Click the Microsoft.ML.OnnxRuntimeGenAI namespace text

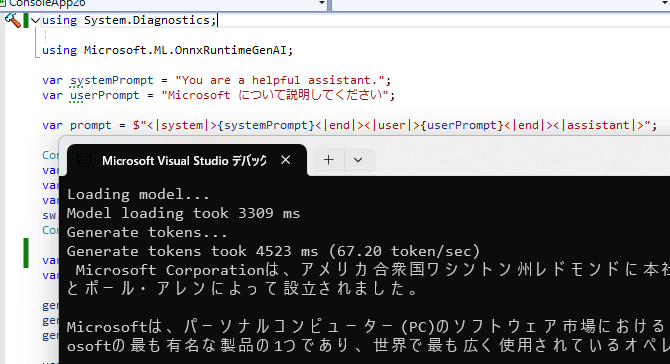(185, 50)
